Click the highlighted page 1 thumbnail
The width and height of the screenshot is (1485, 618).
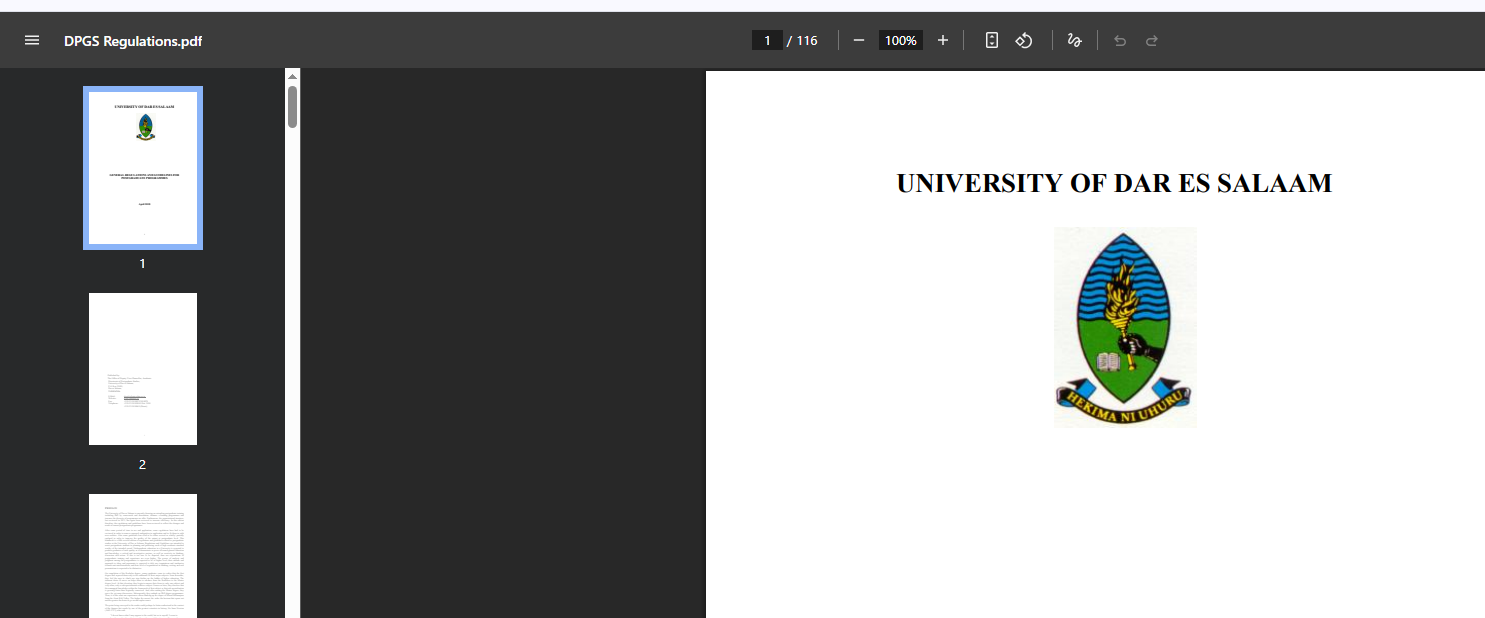coord(142,167)
